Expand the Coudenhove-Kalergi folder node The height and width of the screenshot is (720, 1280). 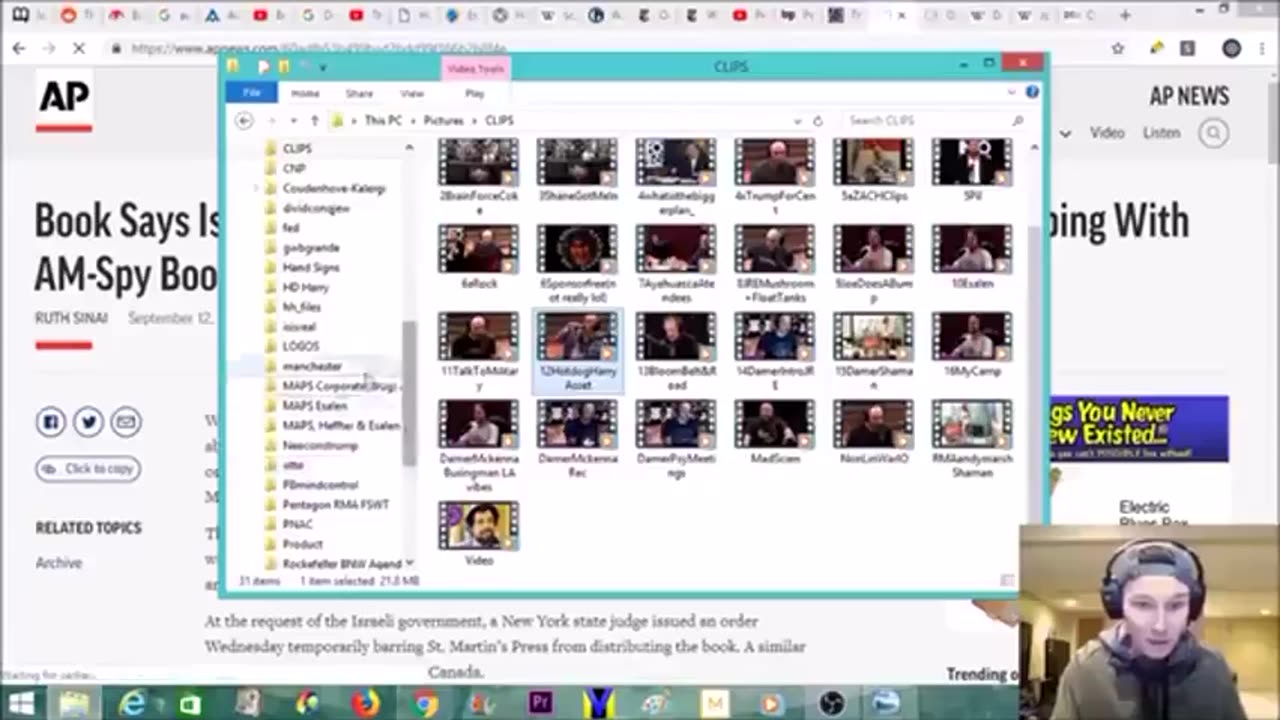tap(257, 188)
